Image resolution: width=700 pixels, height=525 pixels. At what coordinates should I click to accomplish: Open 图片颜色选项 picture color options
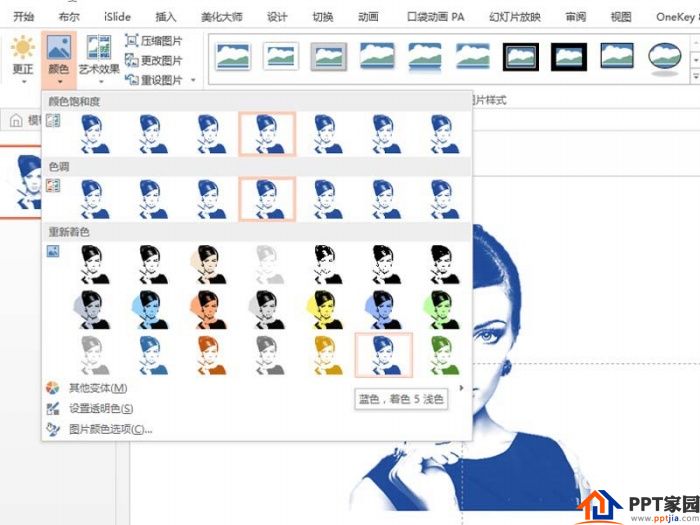coord(111,429)
